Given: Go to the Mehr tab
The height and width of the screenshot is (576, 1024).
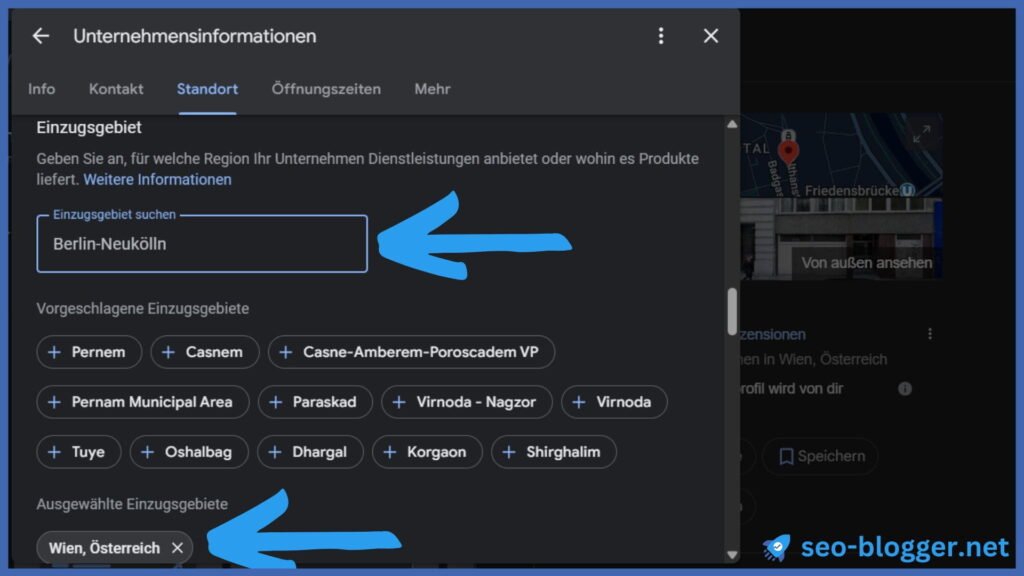Looking at the screenshot, I should pos(432,89).
